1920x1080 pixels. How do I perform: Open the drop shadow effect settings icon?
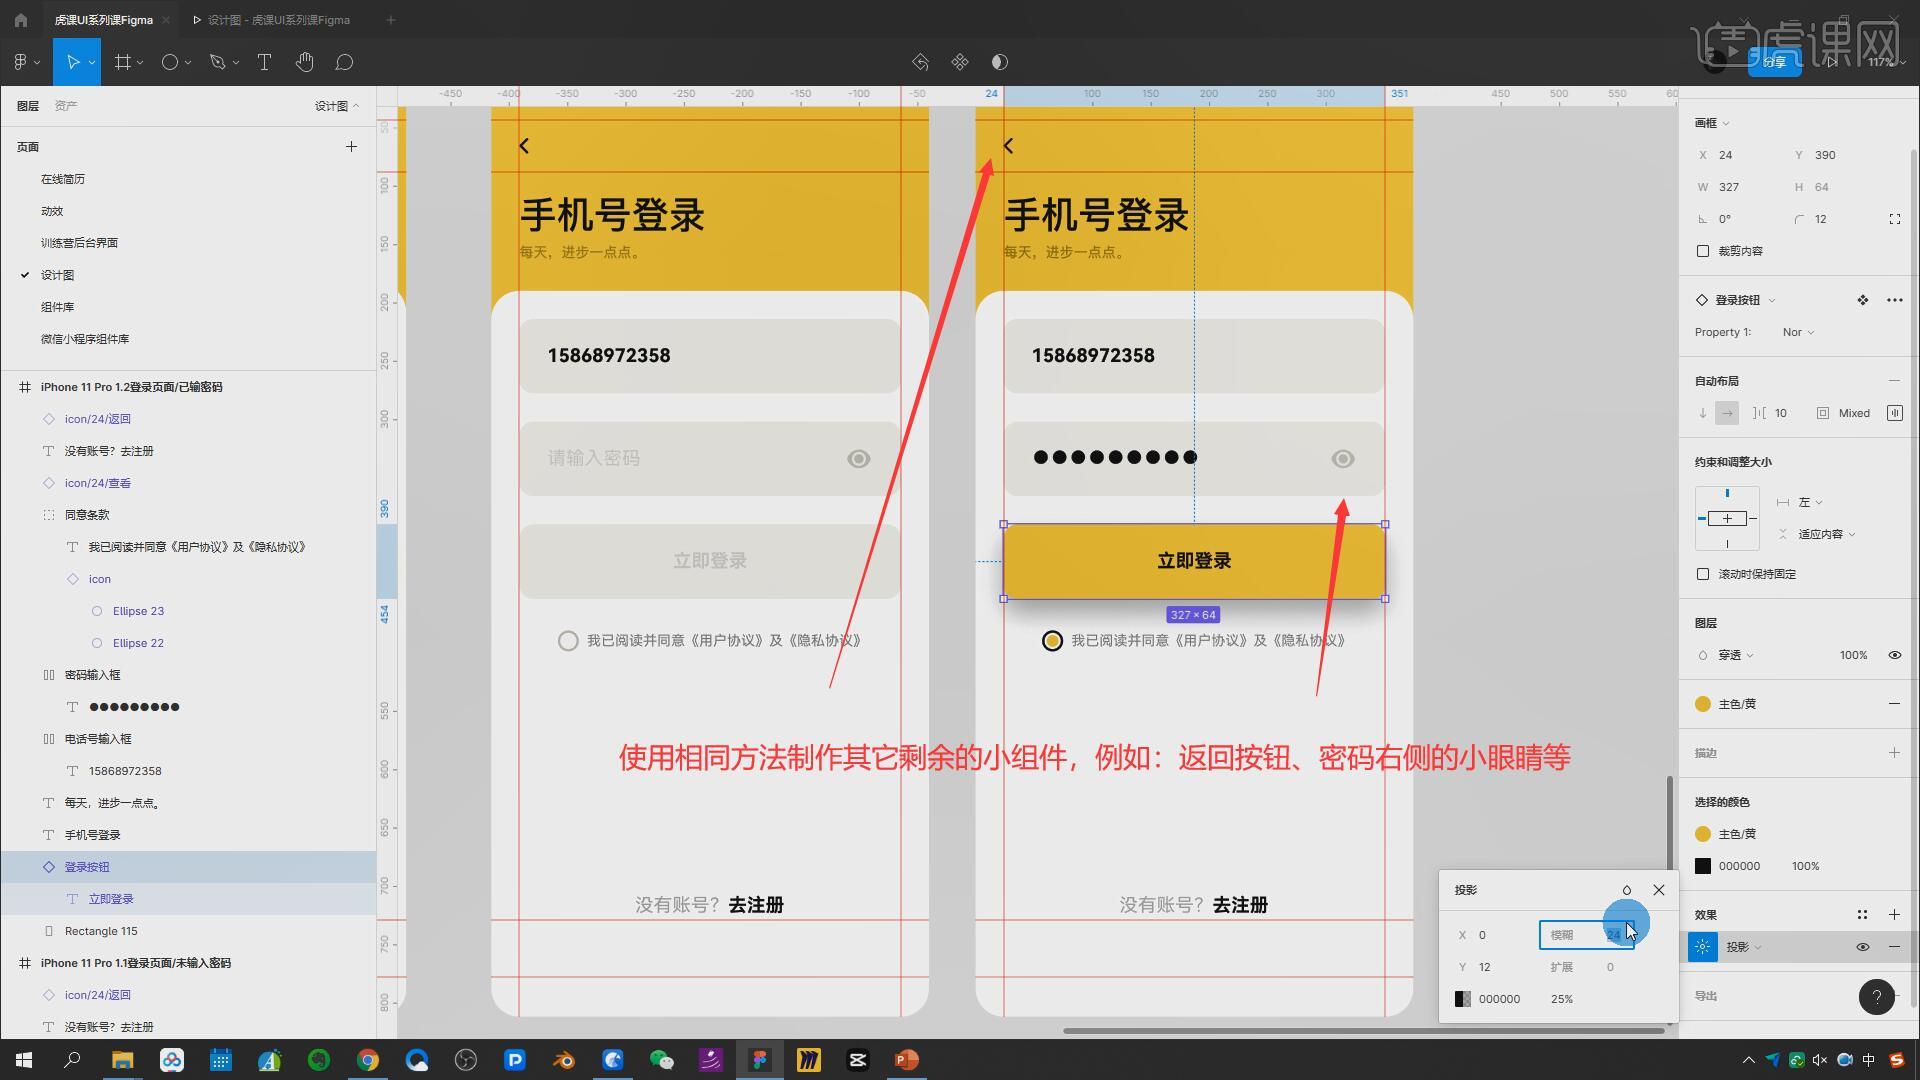1702,947
